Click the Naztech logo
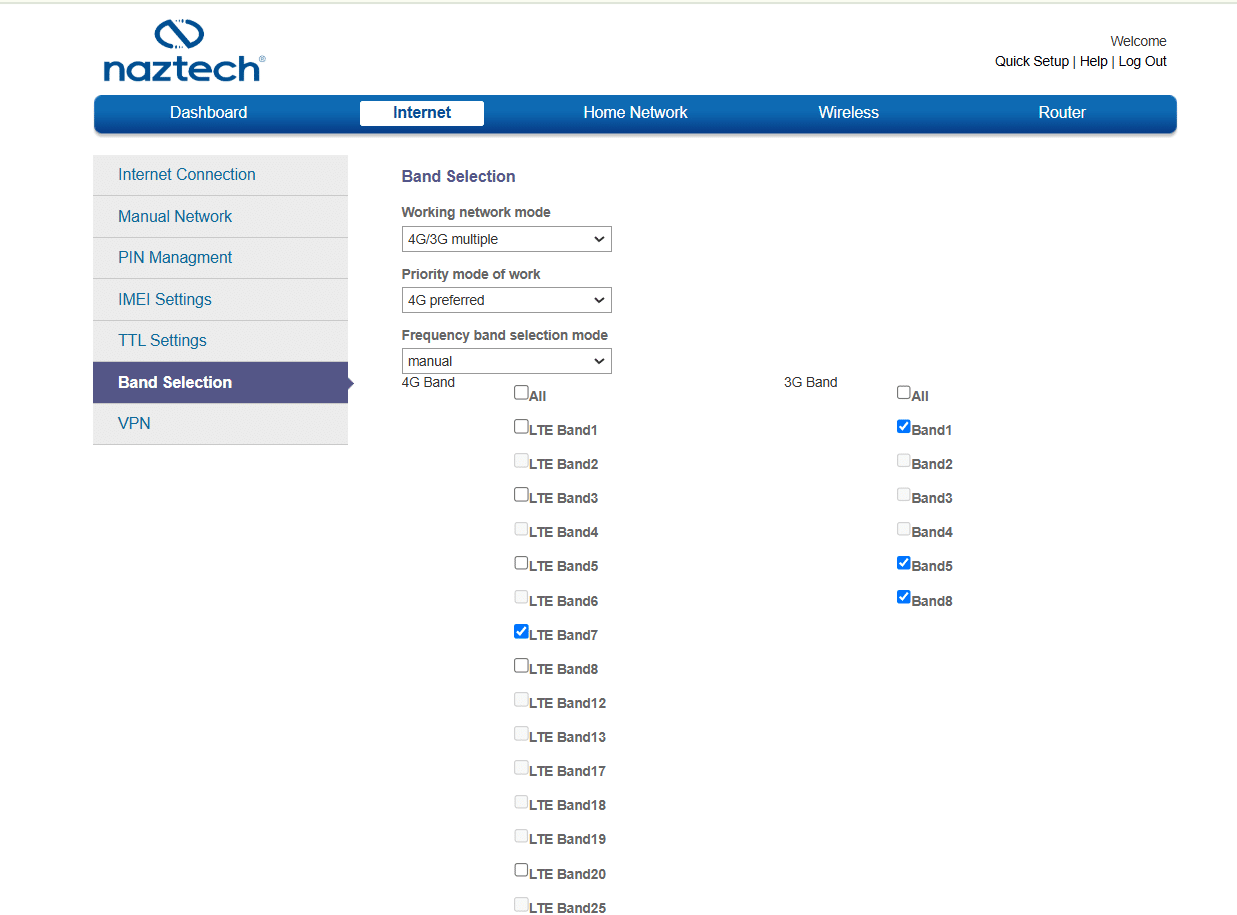Image resolution: width=1237 pixels, height=915 pixels. pyautogui.click(x=183, y=52)
